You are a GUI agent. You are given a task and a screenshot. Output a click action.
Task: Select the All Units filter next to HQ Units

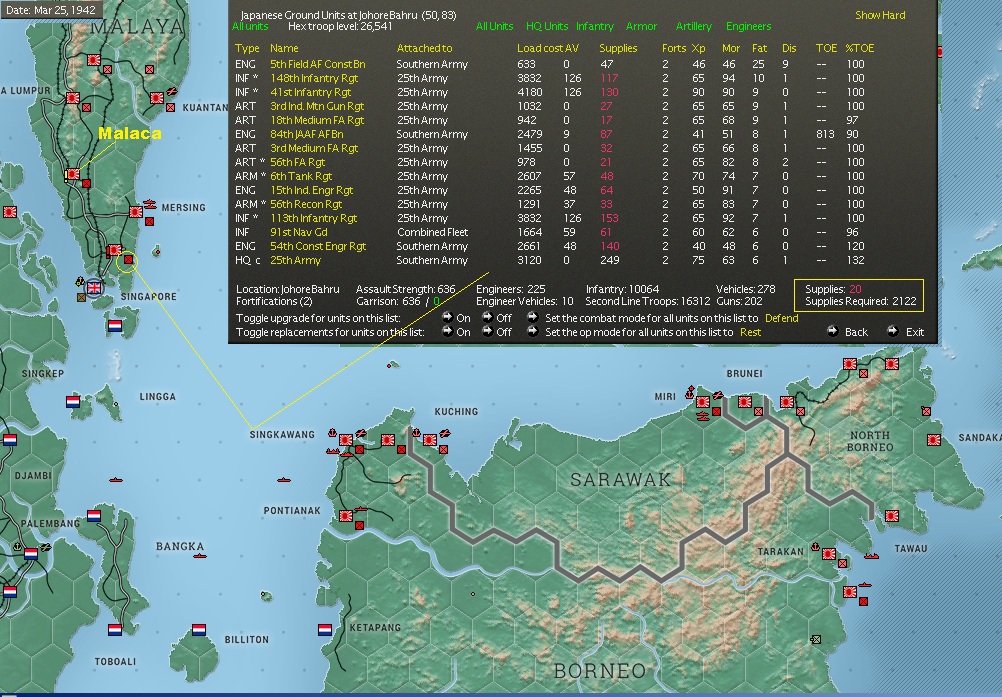(494, 26)
